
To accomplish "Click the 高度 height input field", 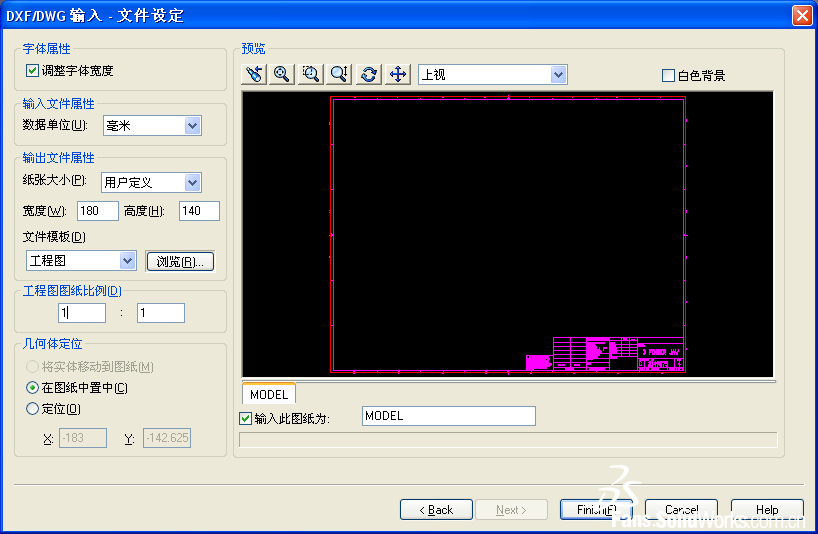I will tap(199, 211).
